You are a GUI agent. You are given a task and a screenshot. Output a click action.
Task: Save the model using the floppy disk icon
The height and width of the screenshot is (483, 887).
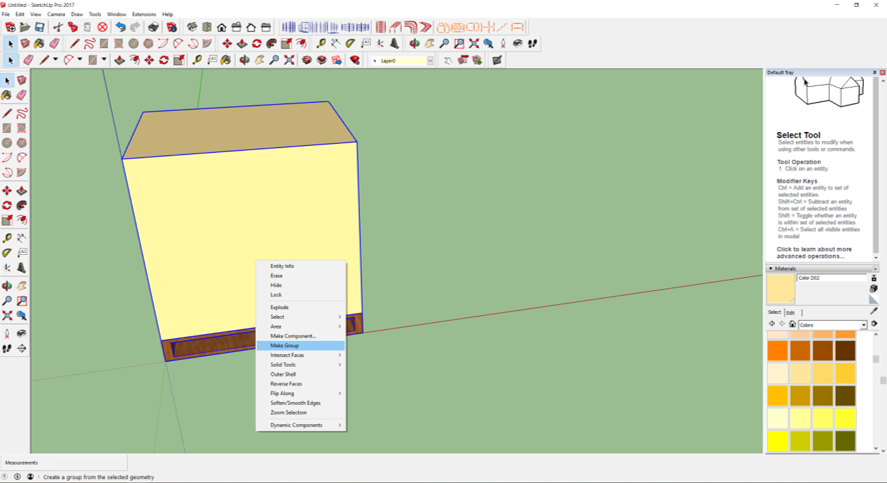(x=39, y=27)
